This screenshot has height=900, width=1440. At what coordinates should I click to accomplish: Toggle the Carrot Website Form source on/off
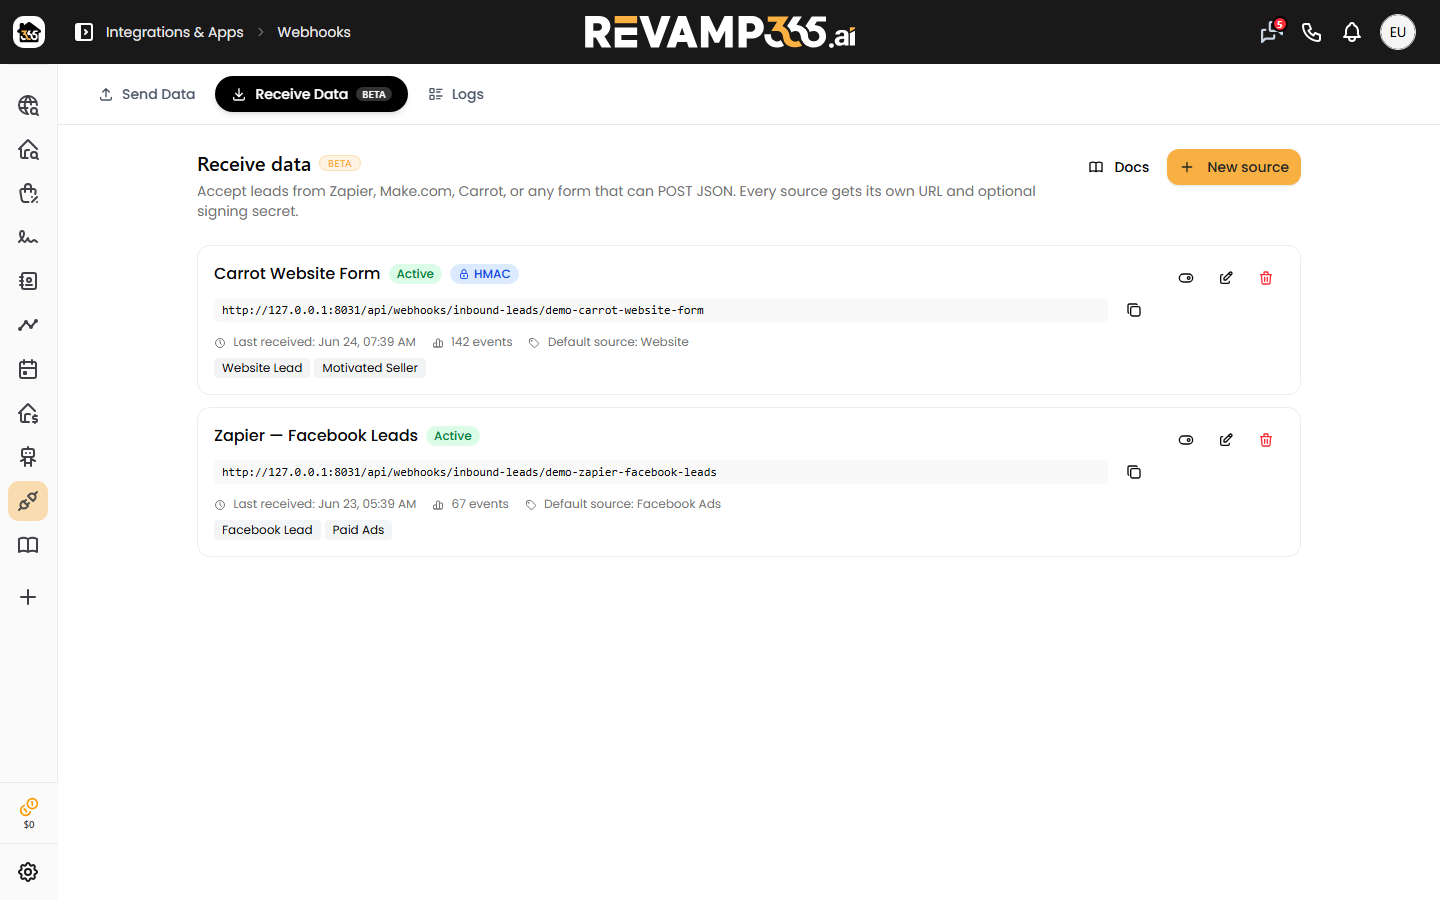pyautogui.click(x=1186, y=278)
